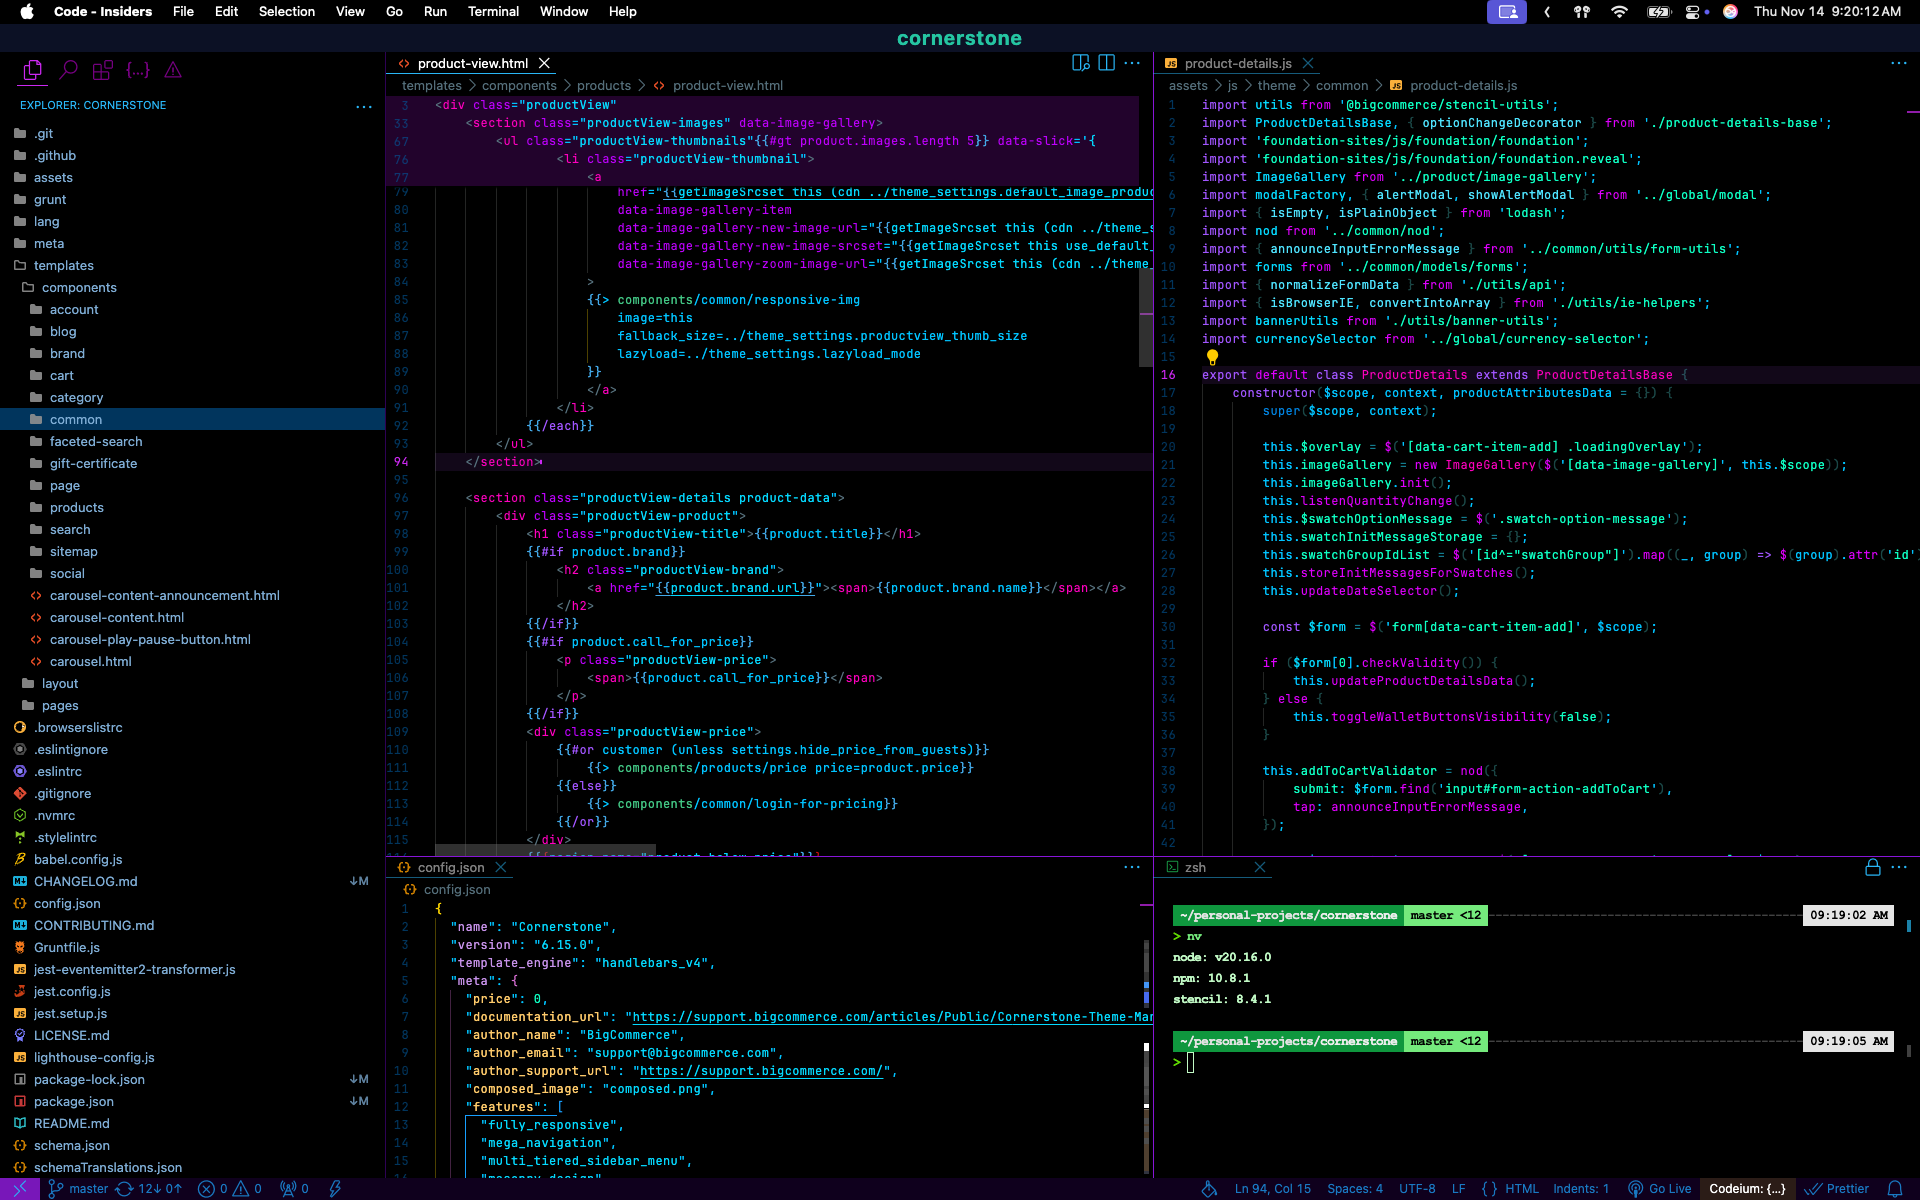Click the split editor right icon
The width and height of the screenshot is (1920, 1200).
pyautogui.click(x=1106, y=63)
